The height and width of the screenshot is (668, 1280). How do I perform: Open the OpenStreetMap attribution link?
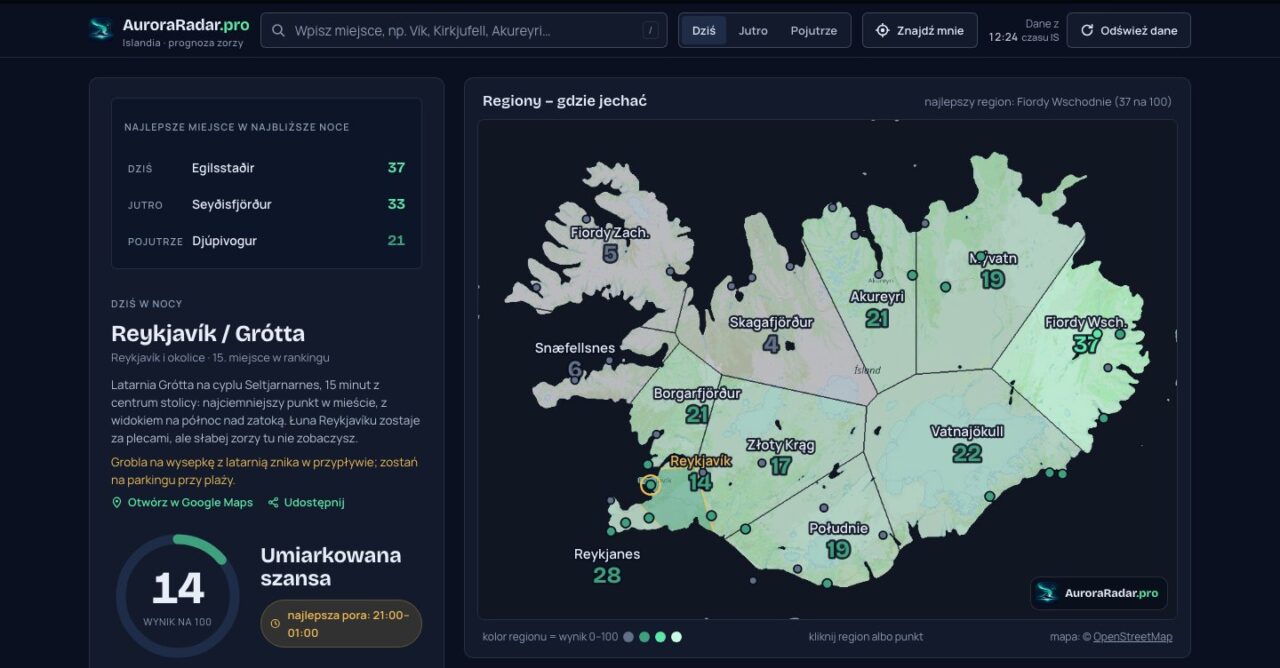[x=1132, y=637]
